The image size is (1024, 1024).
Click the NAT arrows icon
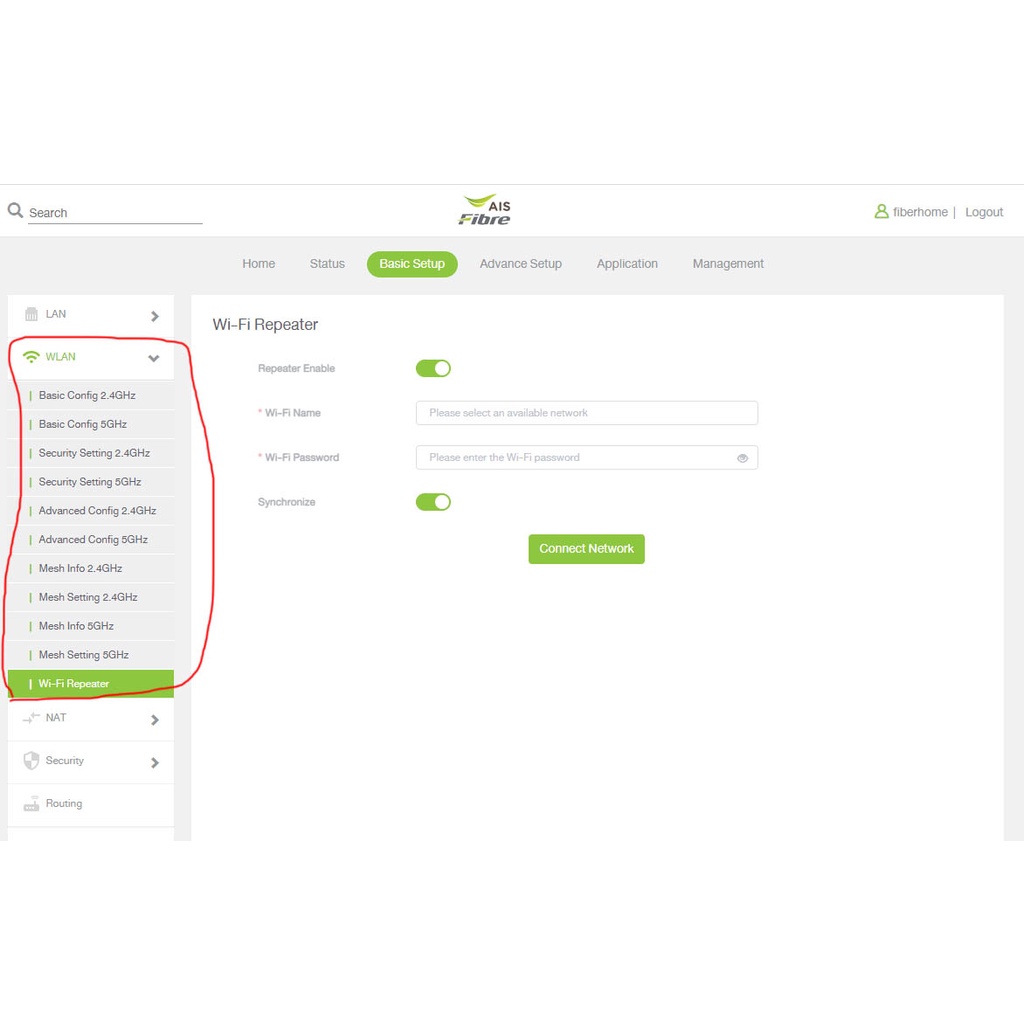31,718
